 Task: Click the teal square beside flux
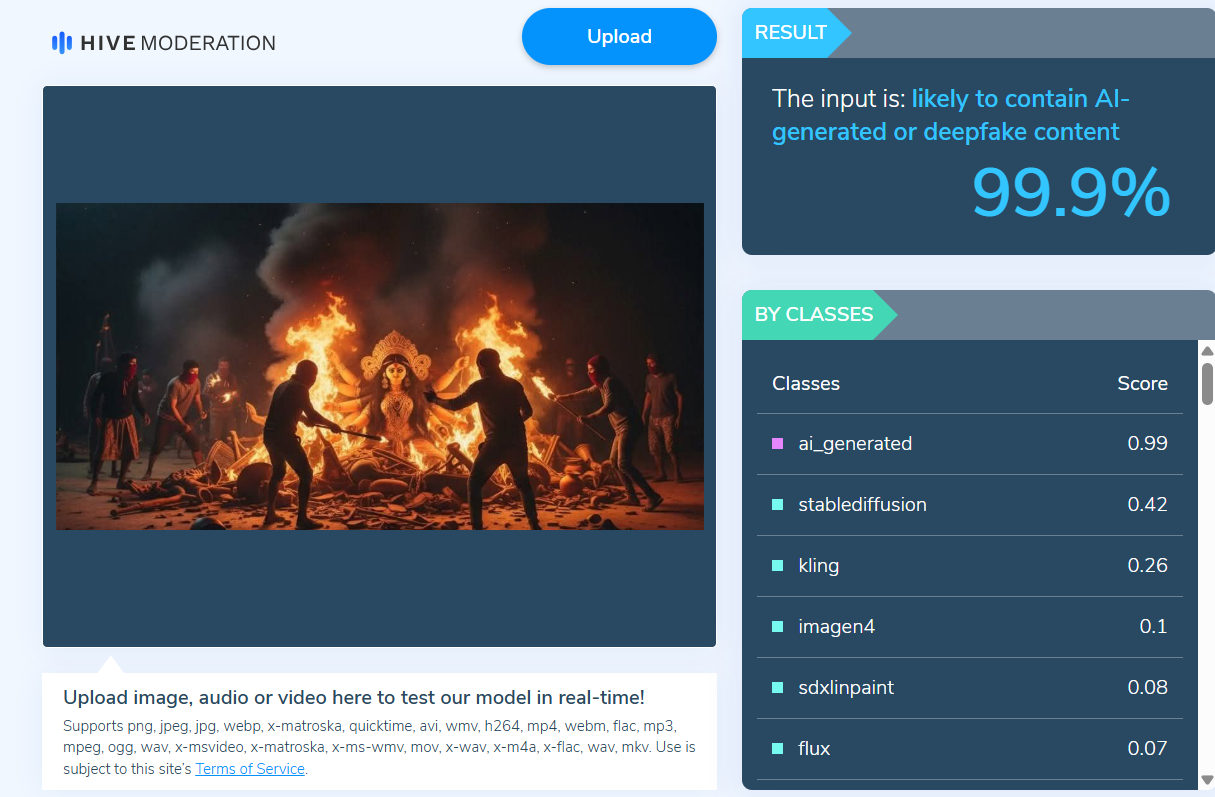[x=778, y=749]
